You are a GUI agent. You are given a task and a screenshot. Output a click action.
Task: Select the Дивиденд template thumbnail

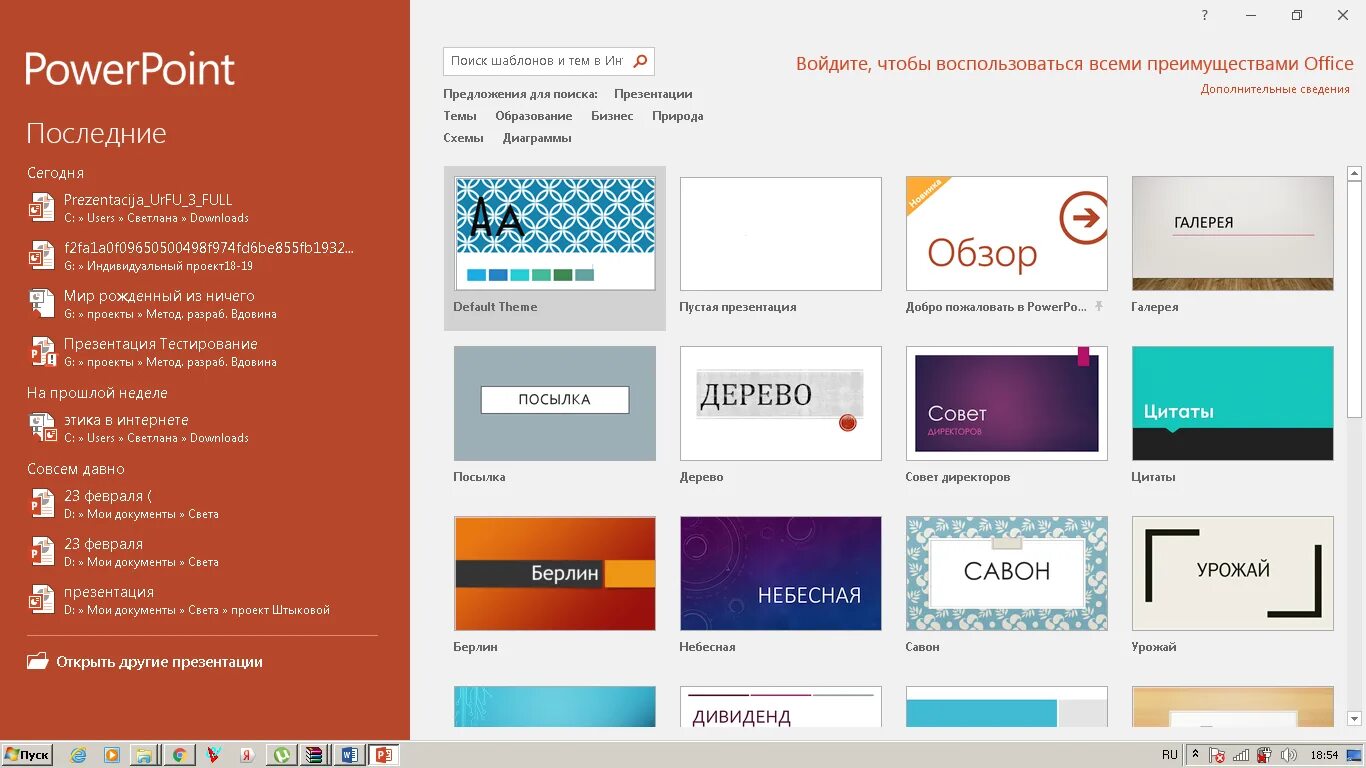point(781,707)
